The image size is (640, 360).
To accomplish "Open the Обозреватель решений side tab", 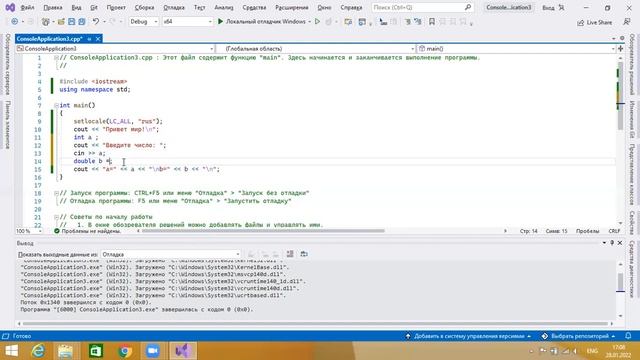I will point(632,64).
